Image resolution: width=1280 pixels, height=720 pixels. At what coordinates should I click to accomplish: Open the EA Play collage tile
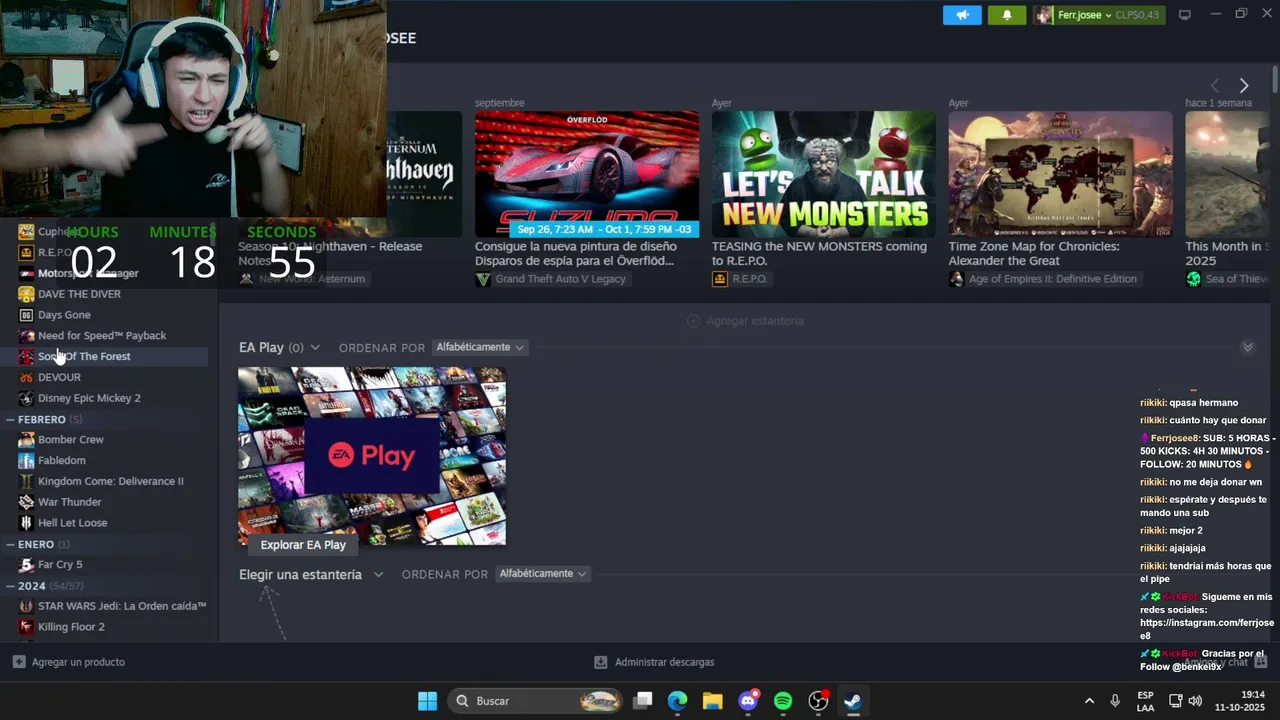coord(372,456)
